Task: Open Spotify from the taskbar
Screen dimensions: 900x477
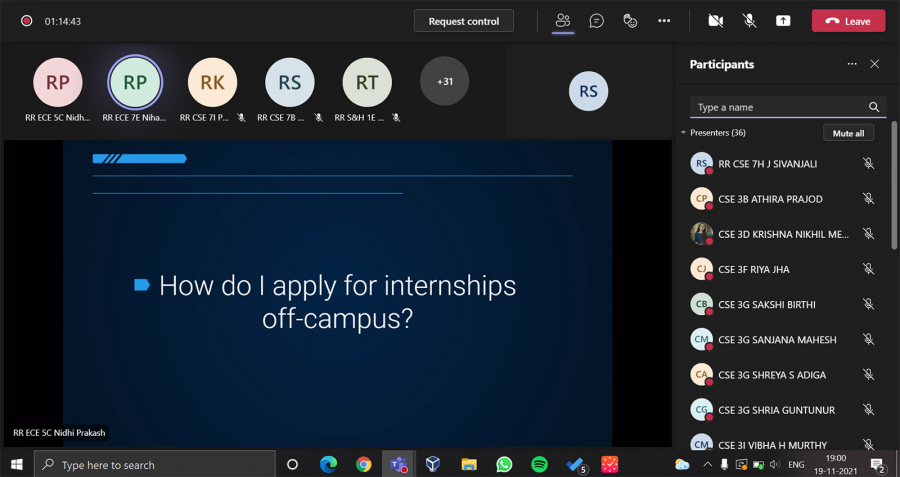Action: pyautogui.click(x=539, y=464)
